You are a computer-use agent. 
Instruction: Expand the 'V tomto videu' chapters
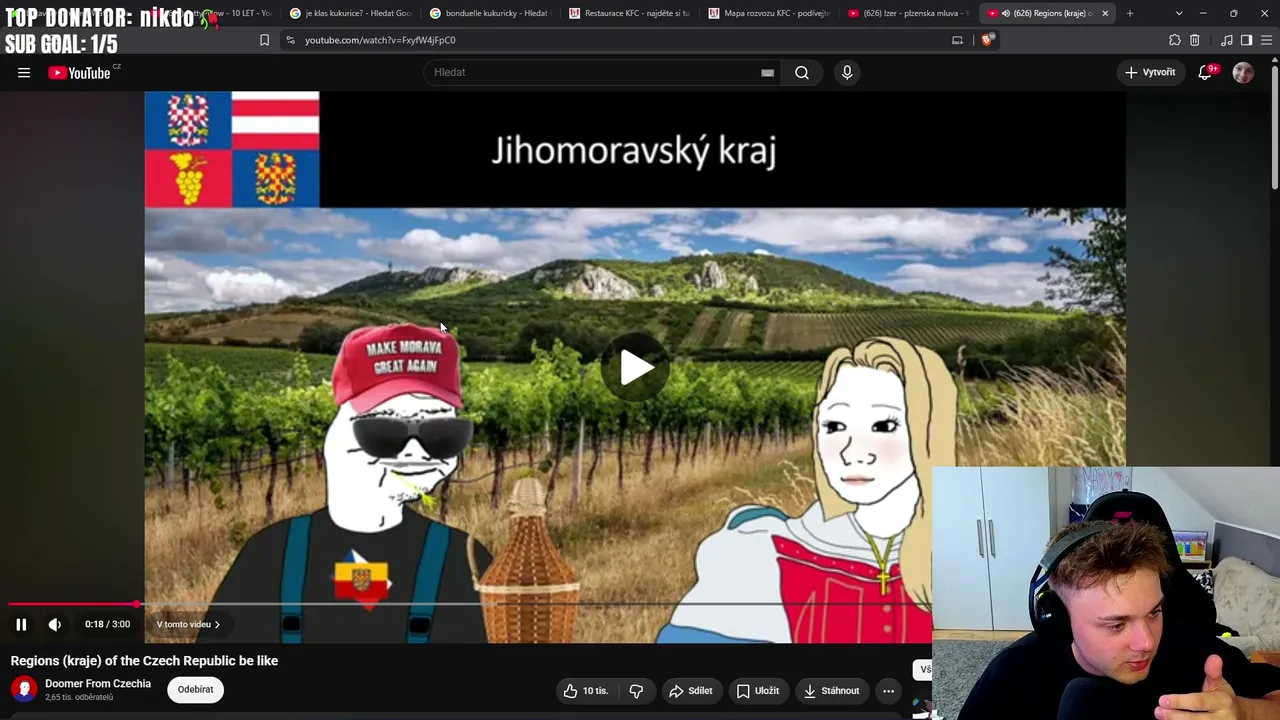(188, 624)
